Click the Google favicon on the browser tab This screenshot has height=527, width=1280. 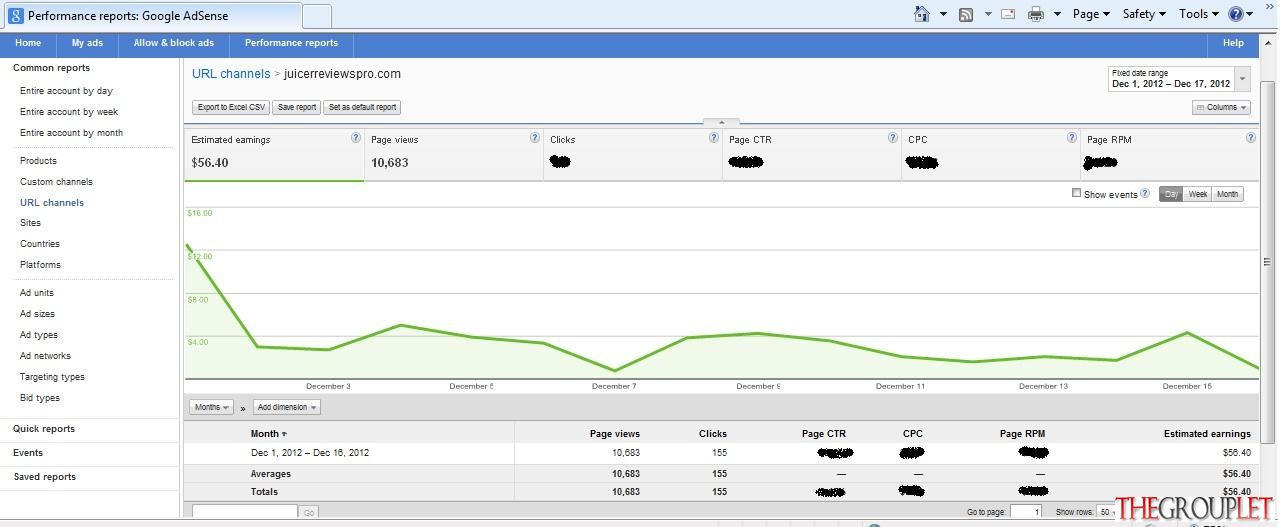point(16,16)
